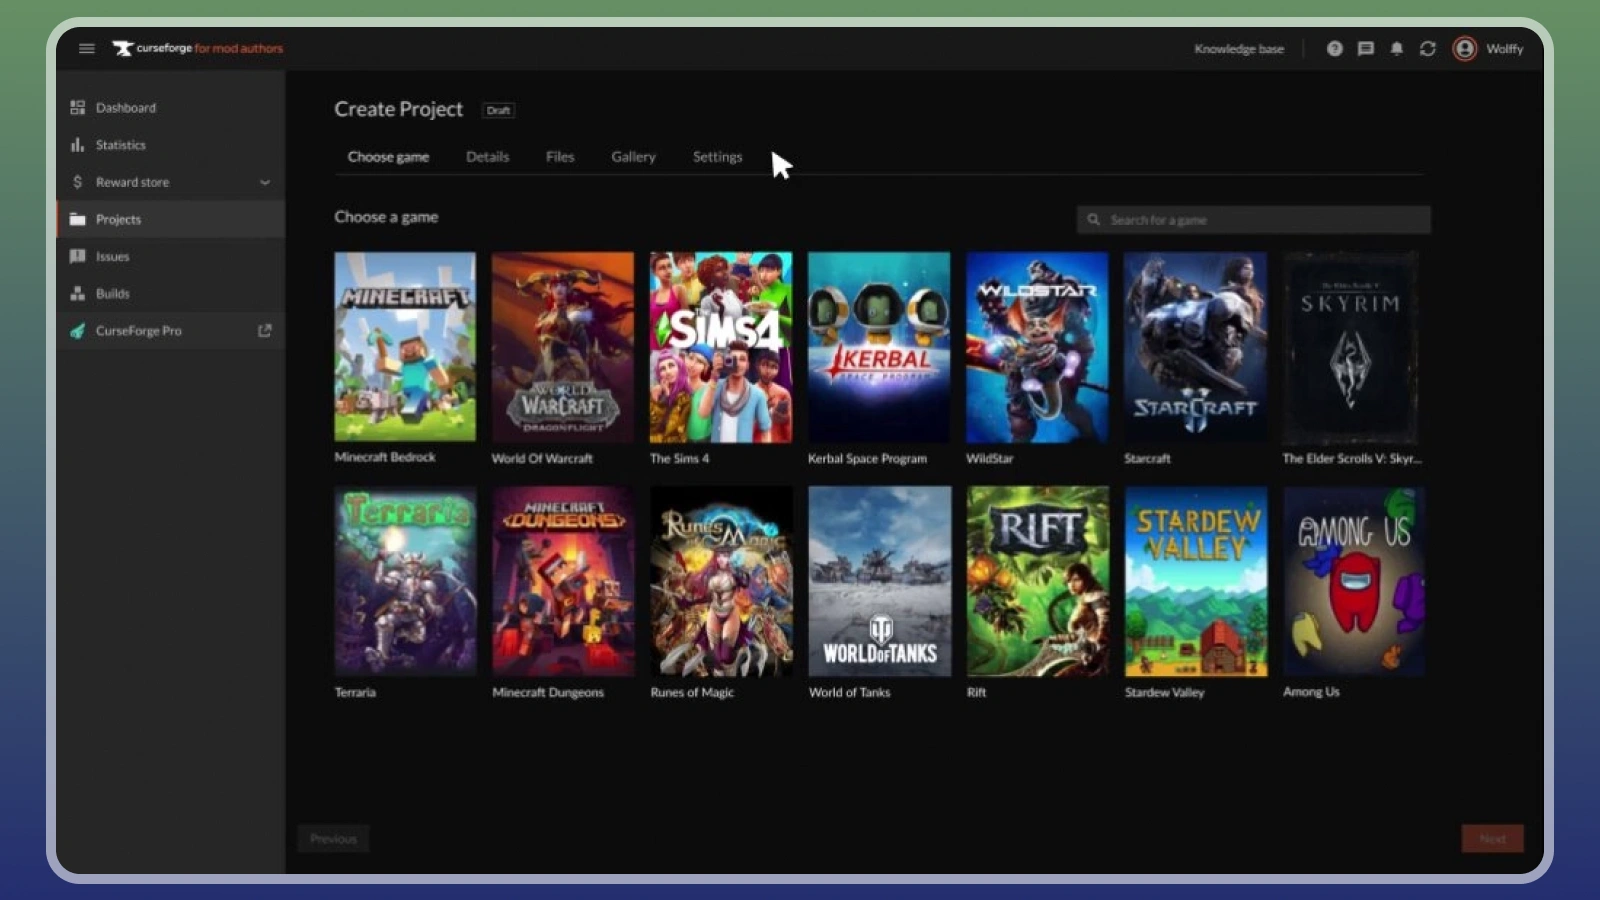Click the Reward store dollar icon
This screenshot has width=1600, height=900.
coord(77,182)
